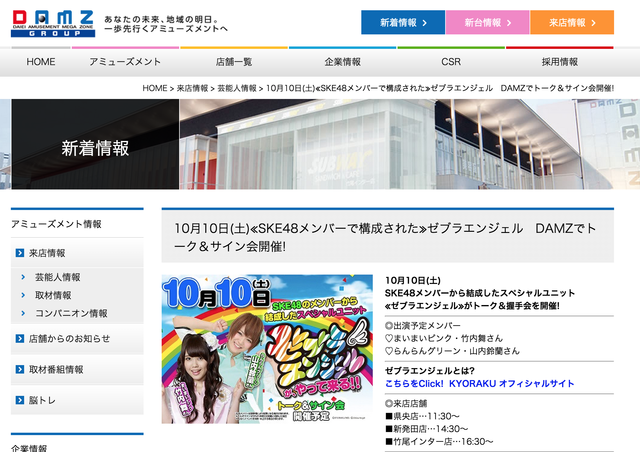
Task: Click the arrow in orange 来店情報 button
Action: pos(593,23)
